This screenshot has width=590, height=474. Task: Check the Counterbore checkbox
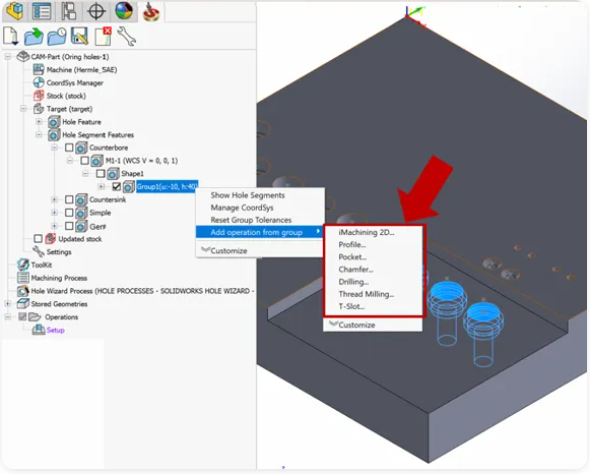click(69, 147)
